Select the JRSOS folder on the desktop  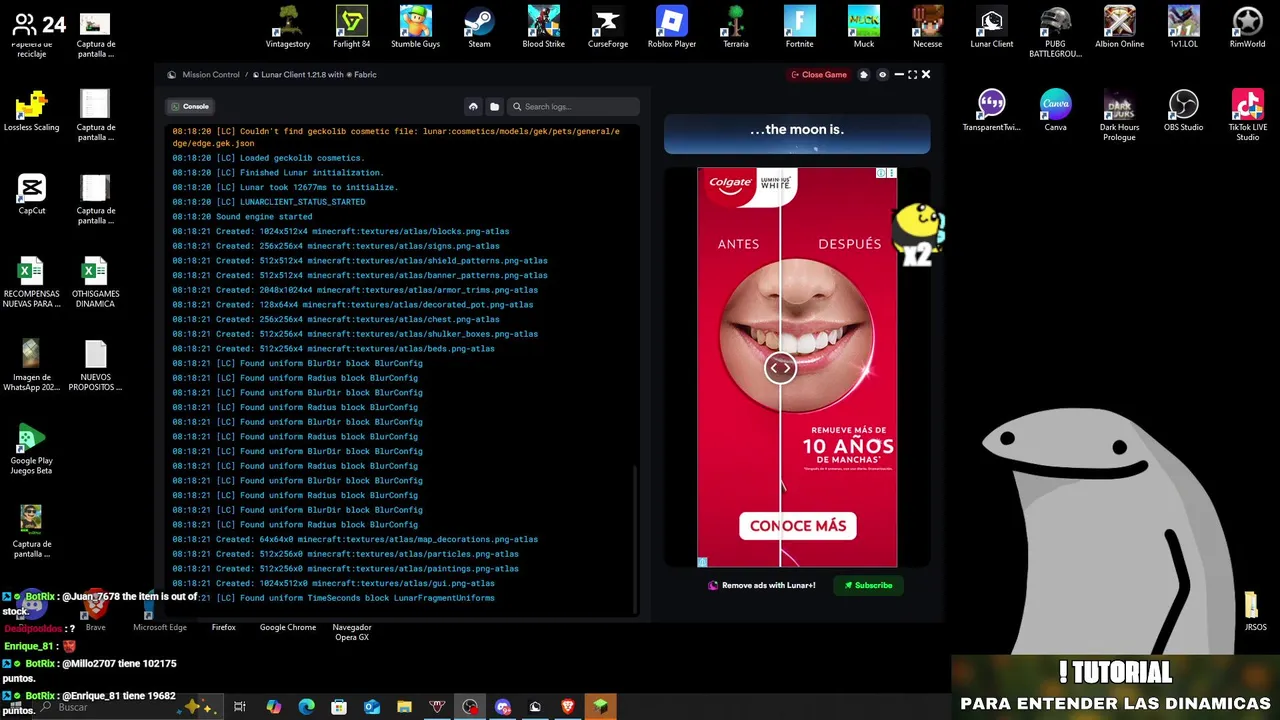click(x=1255, y=612)
